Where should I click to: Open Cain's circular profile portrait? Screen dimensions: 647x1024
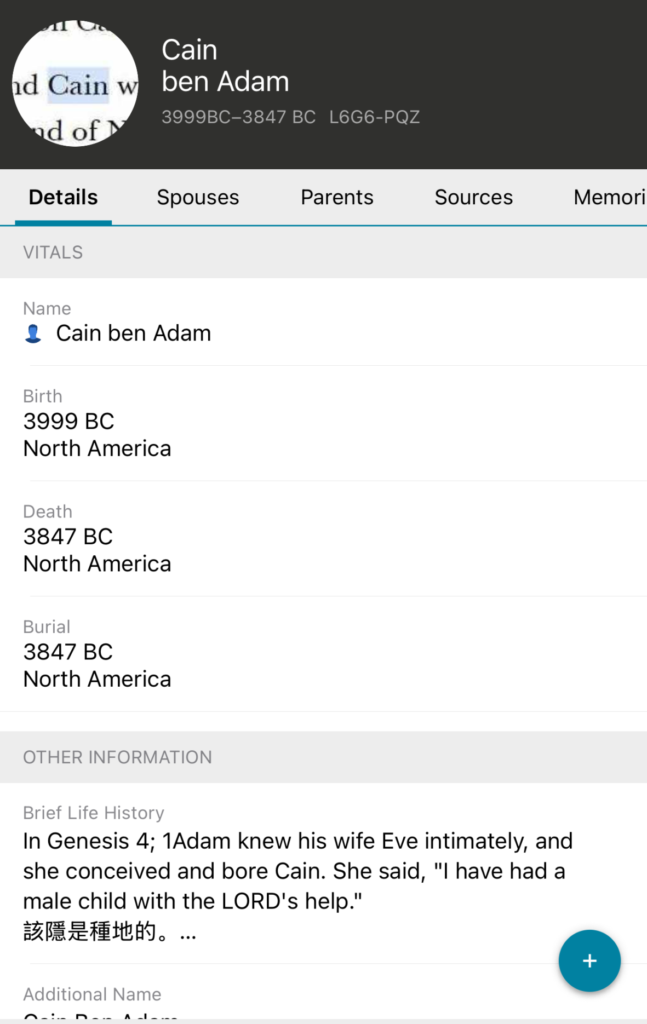point(75,84)
